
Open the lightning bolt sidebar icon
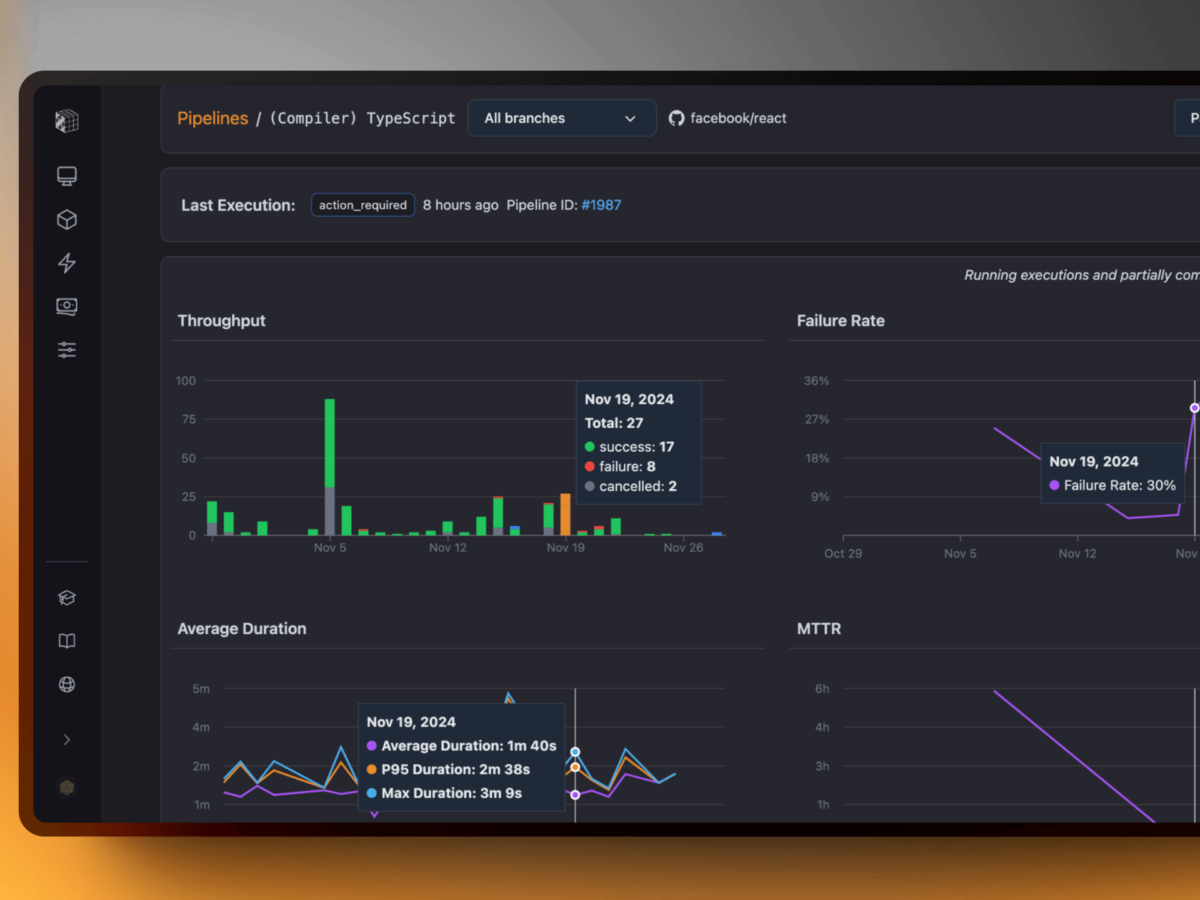pos(67,263)
